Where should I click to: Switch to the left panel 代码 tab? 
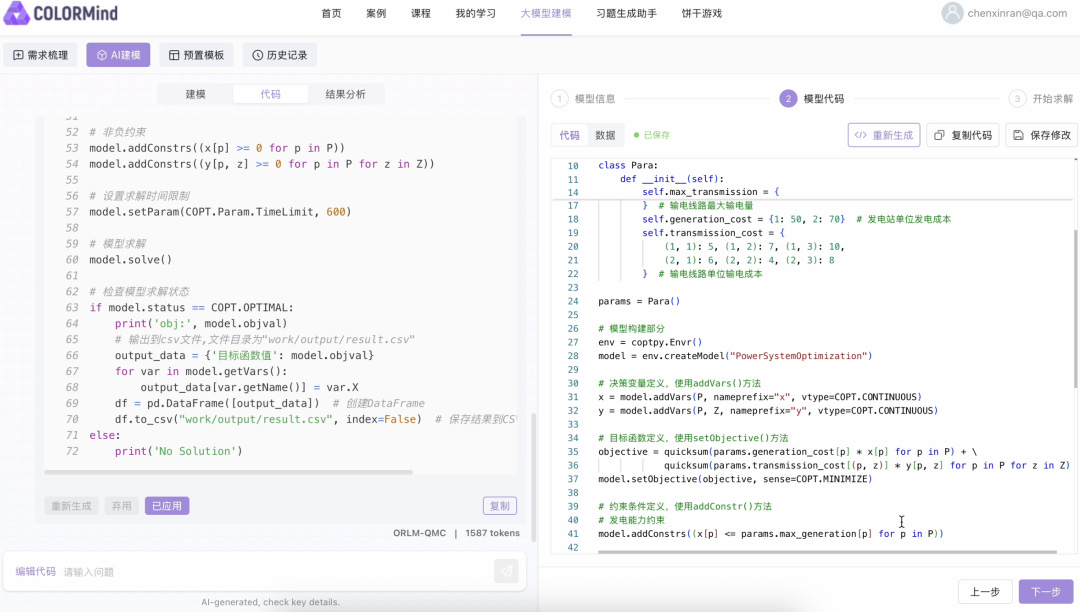coord(271,94)
